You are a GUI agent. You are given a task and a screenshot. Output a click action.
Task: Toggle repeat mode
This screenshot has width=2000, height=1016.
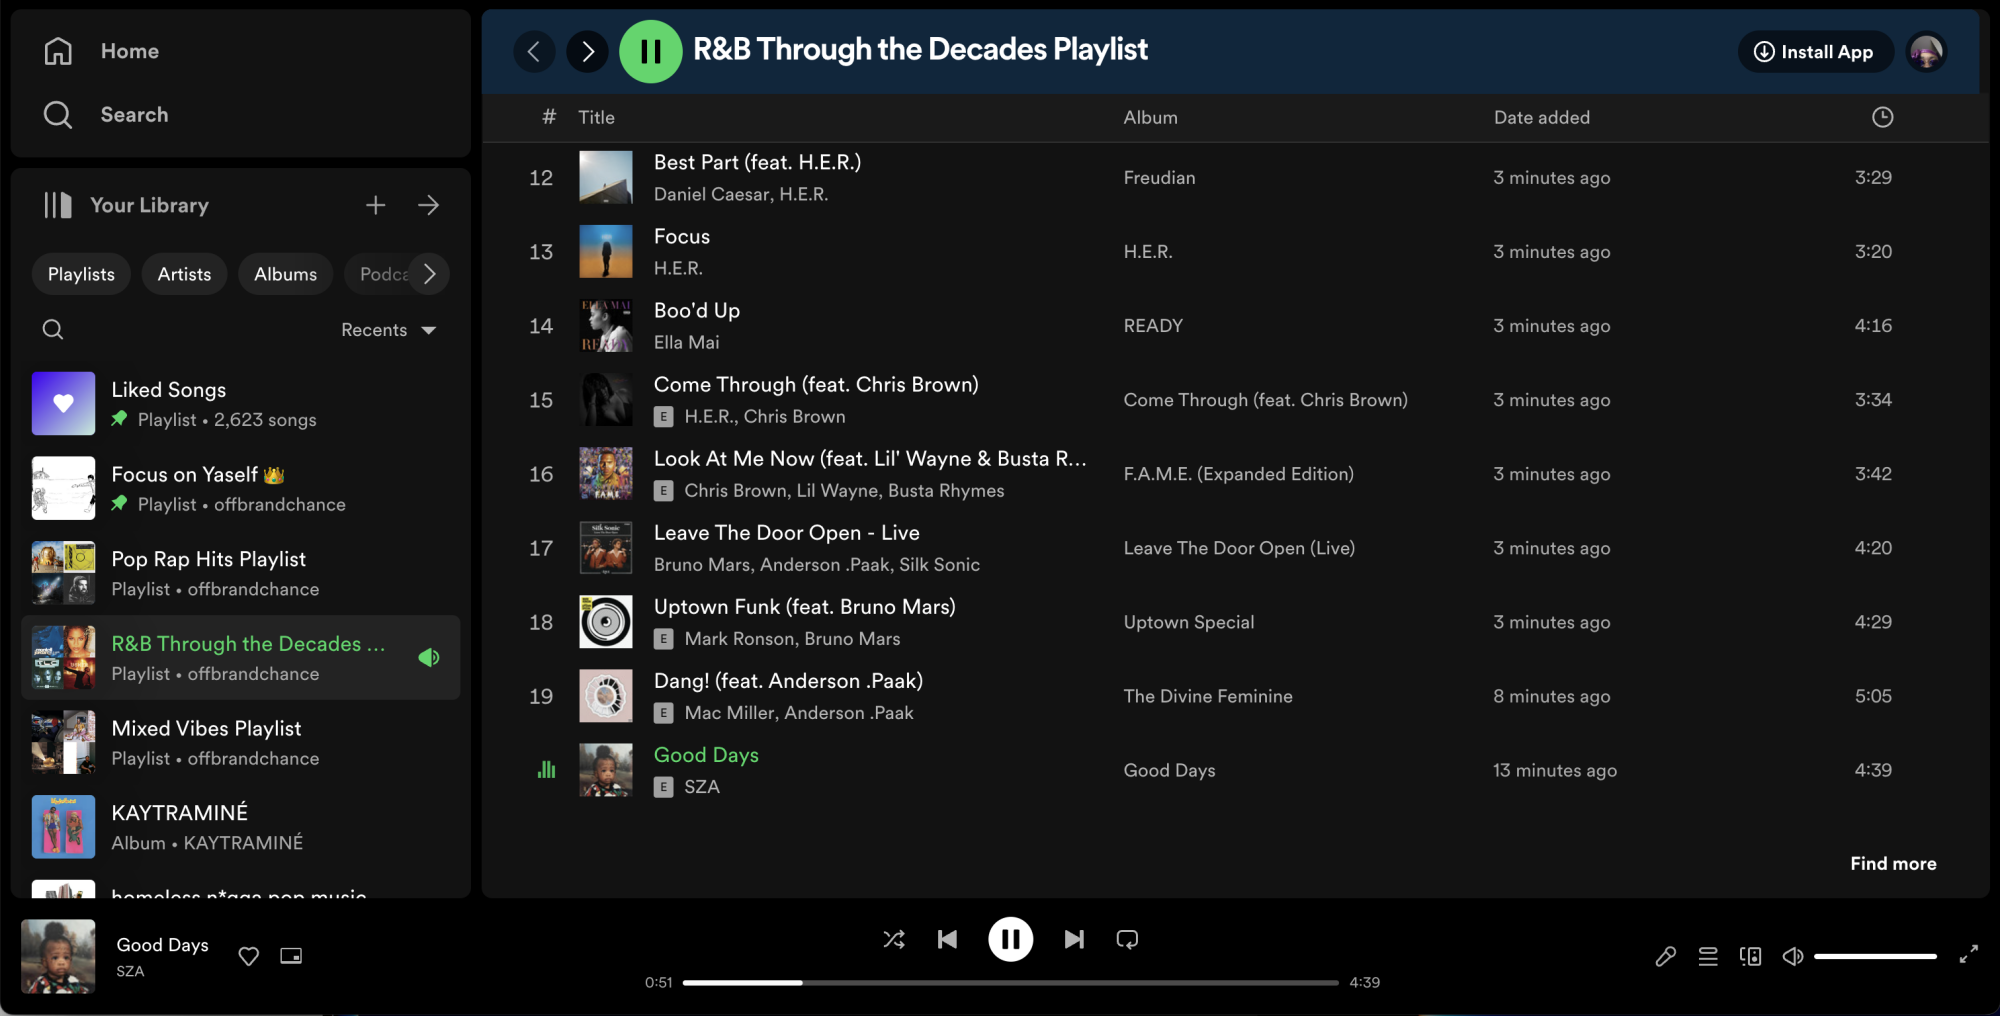pyautogui.click(x=1127, y=939)
